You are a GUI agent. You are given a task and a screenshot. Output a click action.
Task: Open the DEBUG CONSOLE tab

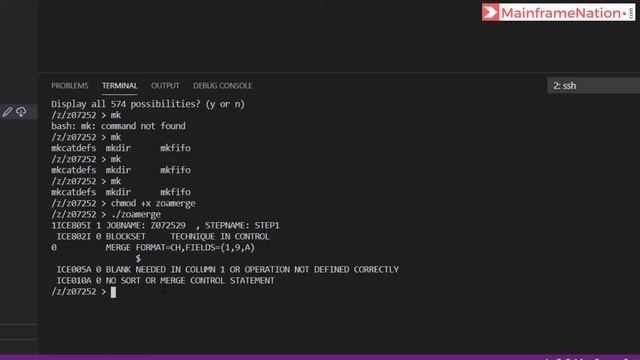click(222, 86)
